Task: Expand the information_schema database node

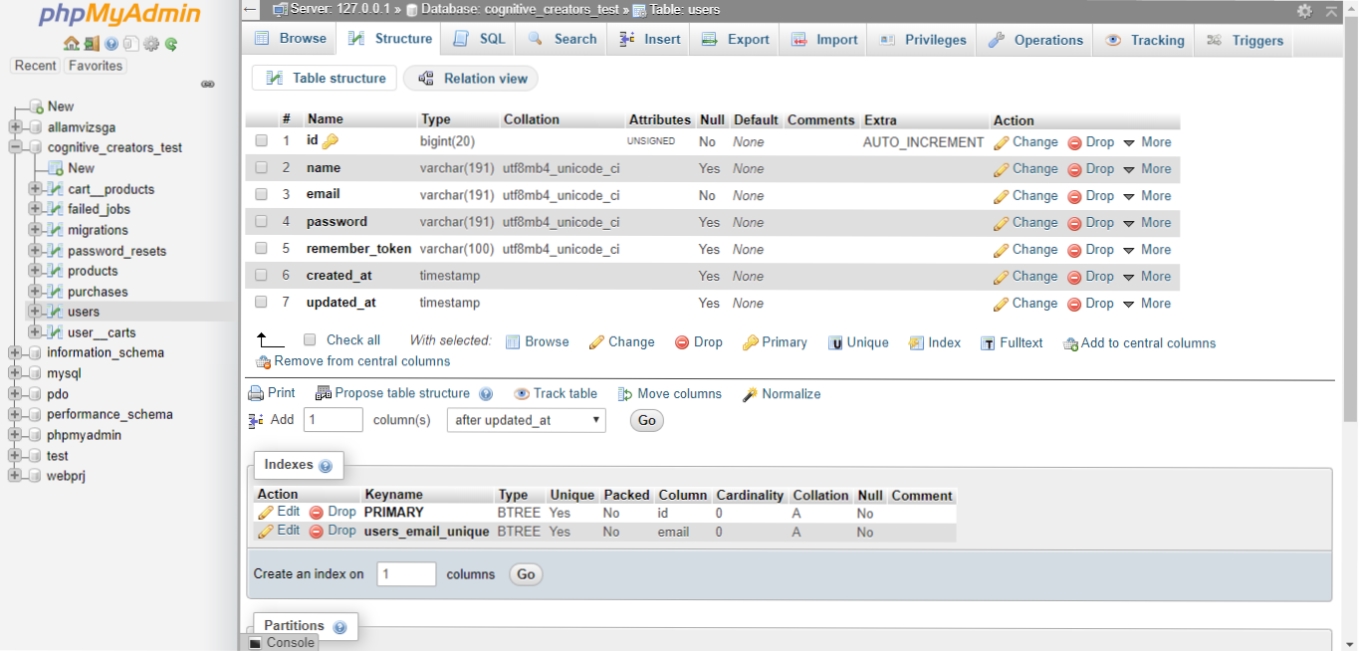Action: click(15, 353)
